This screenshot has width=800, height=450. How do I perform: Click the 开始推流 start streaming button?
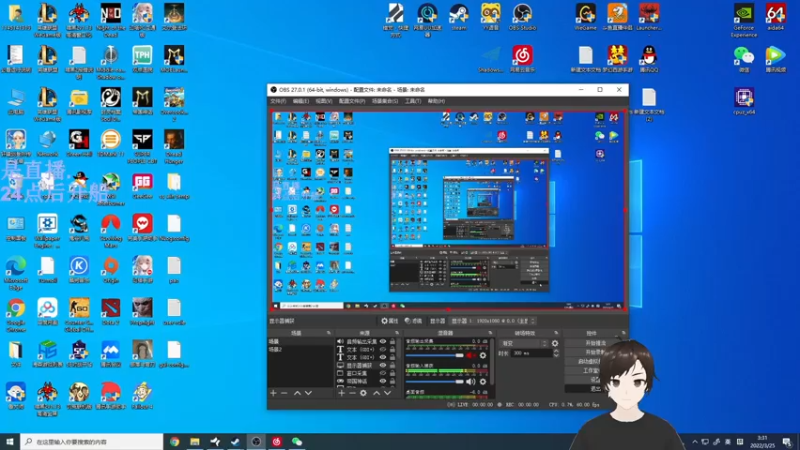click(x=595, y=343)
